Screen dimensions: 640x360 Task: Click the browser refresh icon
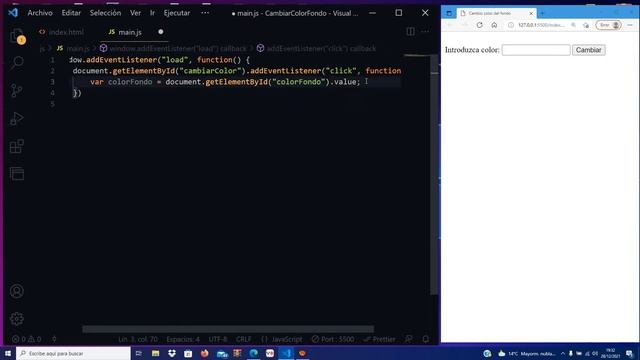point(480,25)
